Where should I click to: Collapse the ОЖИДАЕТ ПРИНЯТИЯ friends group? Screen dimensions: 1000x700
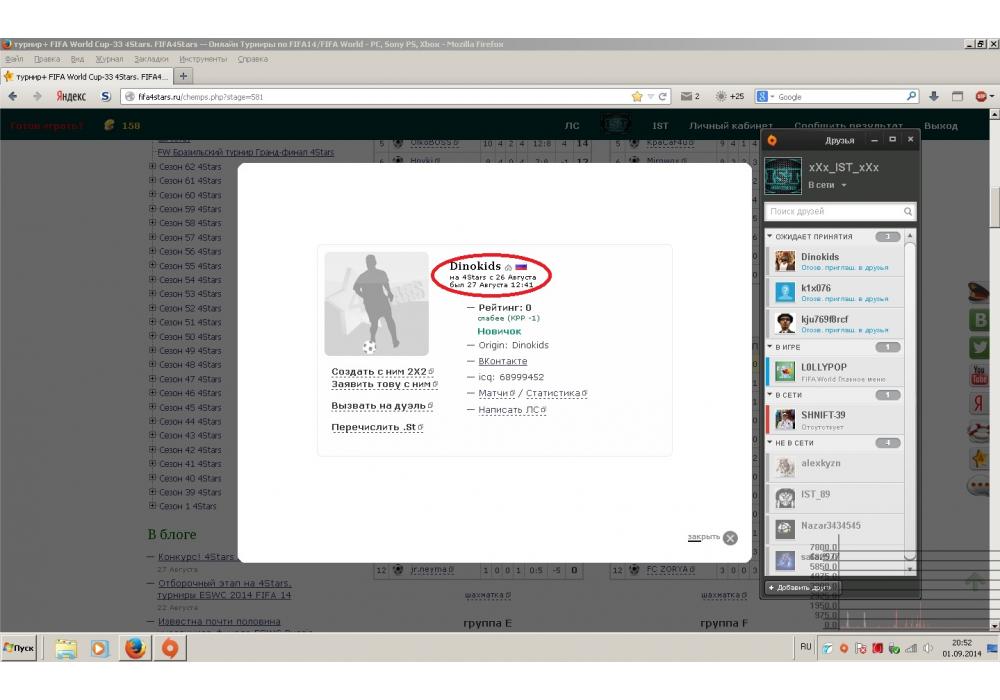(x=770, y=237)
